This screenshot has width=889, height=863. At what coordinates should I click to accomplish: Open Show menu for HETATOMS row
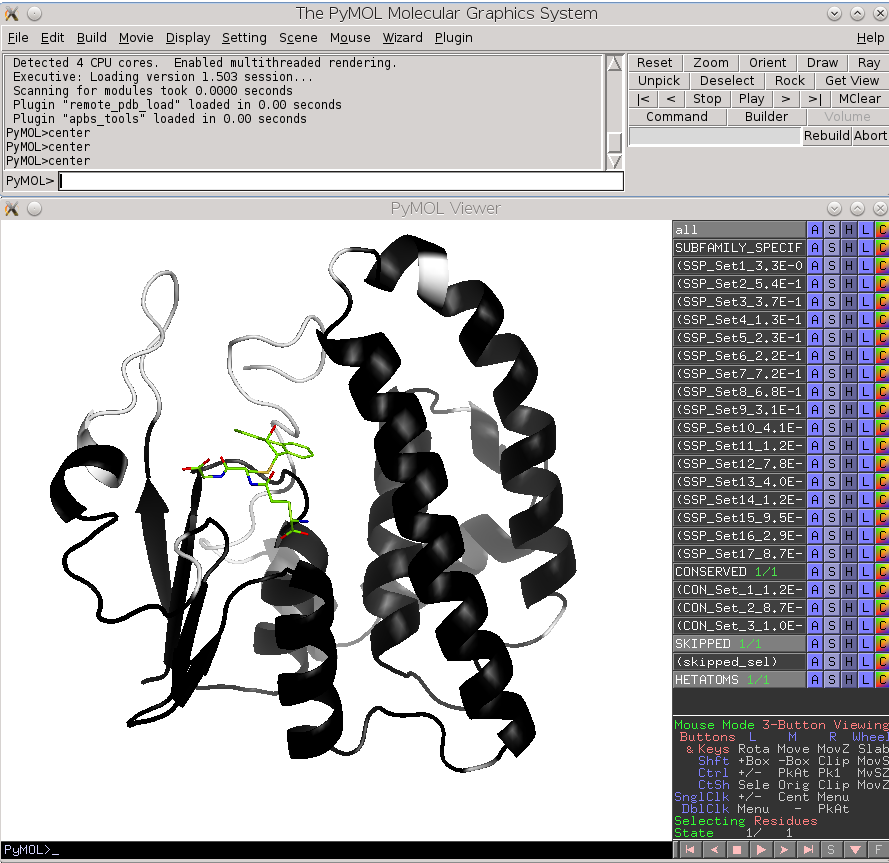tap(831, 679)
